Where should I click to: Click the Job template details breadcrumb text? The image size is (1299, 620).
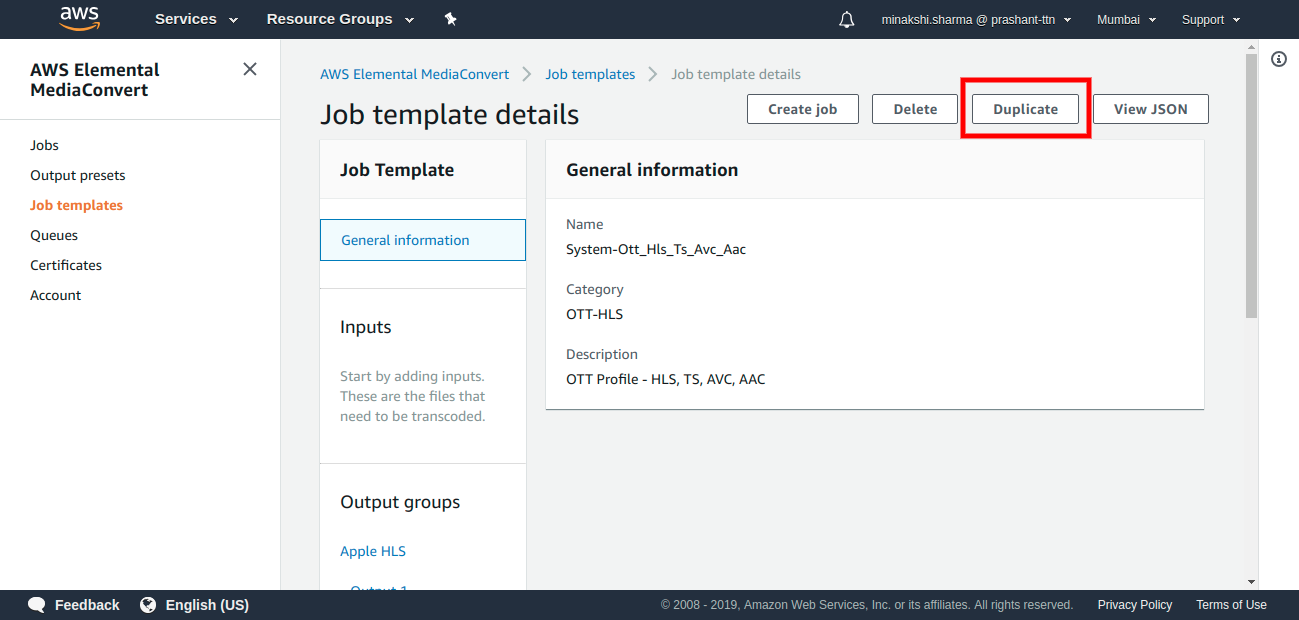tap(736, 74)
